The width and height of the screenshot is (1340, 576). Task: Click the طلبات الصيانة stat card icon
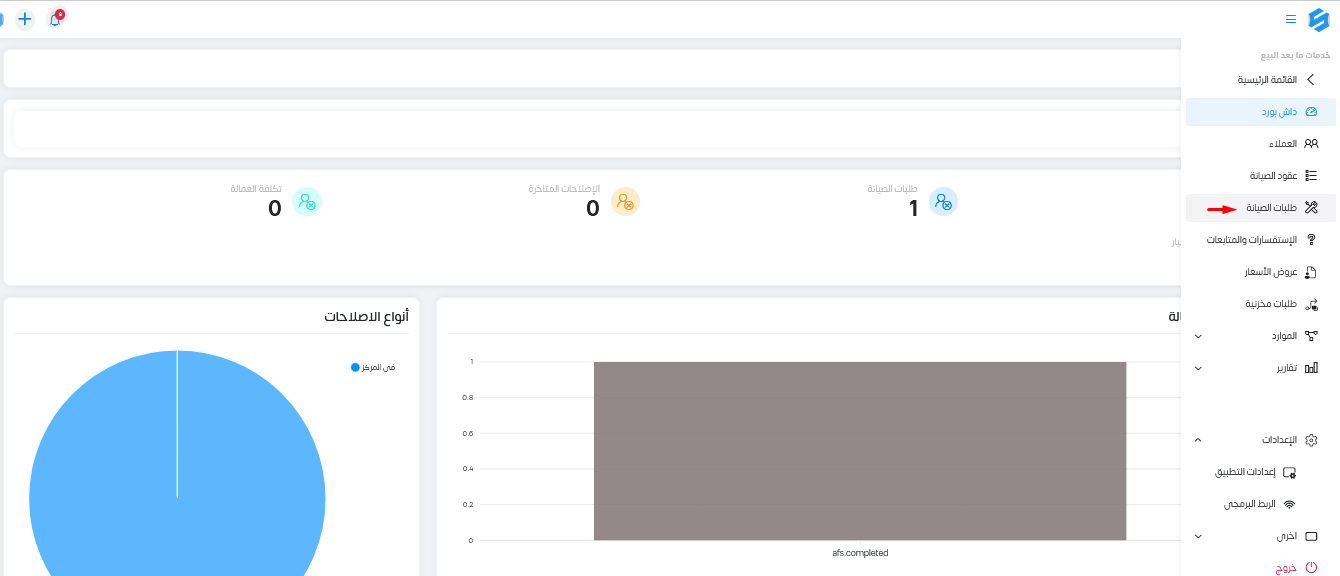pos(943,202)
